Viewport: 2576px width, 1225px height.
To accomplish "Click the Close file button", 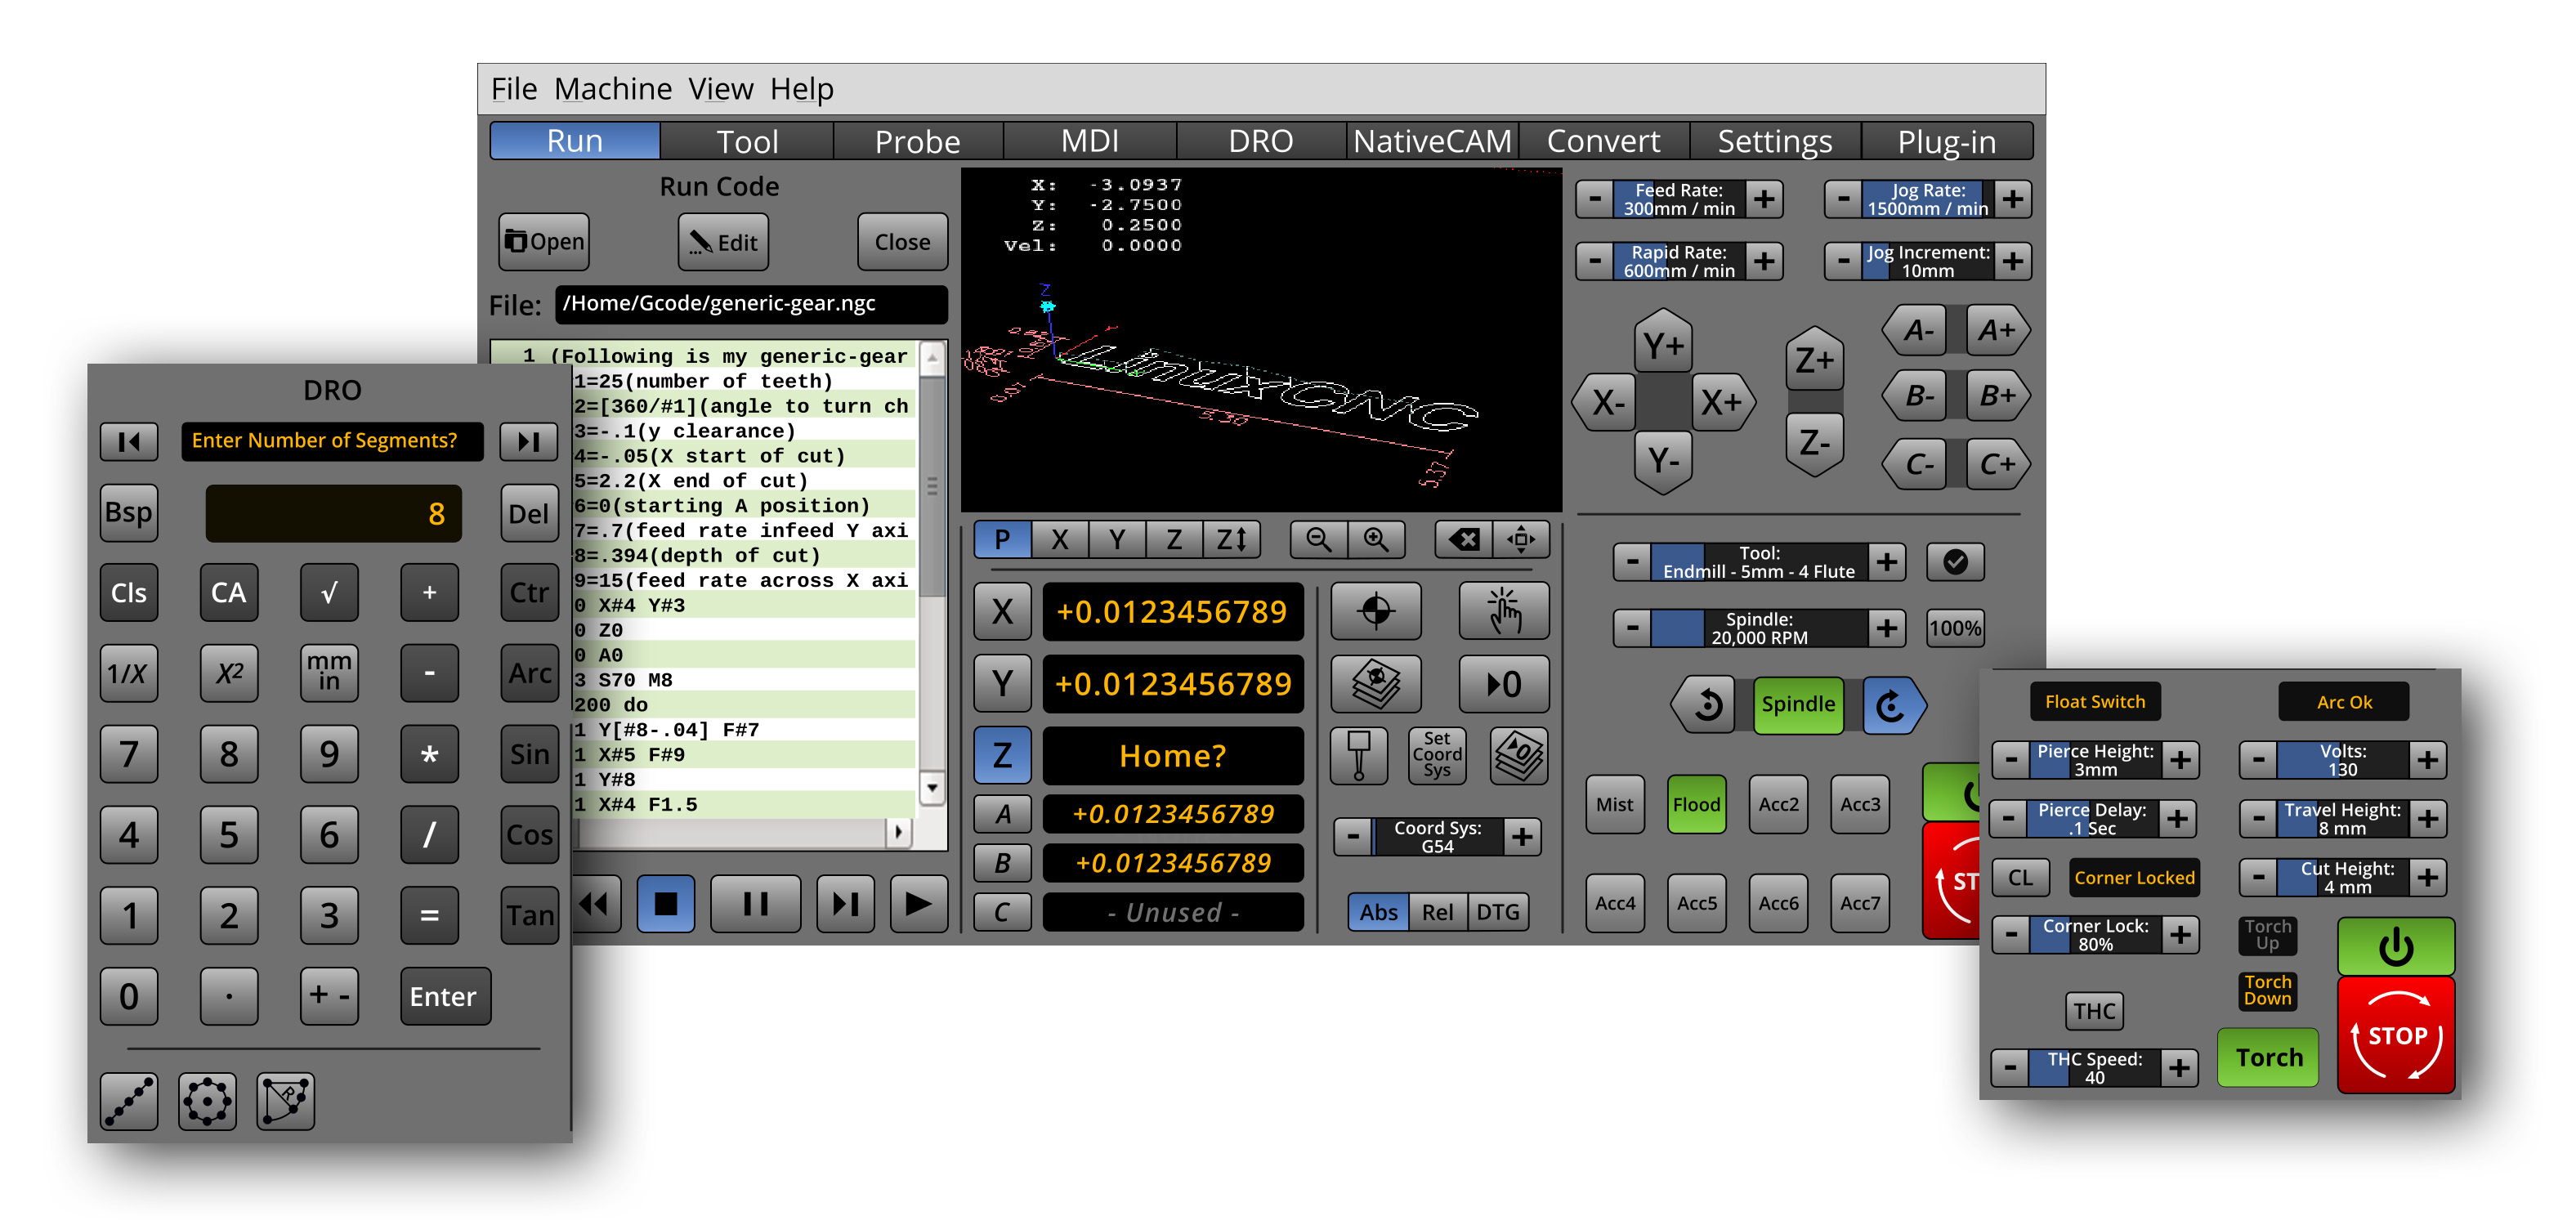I will pos(902,242).
